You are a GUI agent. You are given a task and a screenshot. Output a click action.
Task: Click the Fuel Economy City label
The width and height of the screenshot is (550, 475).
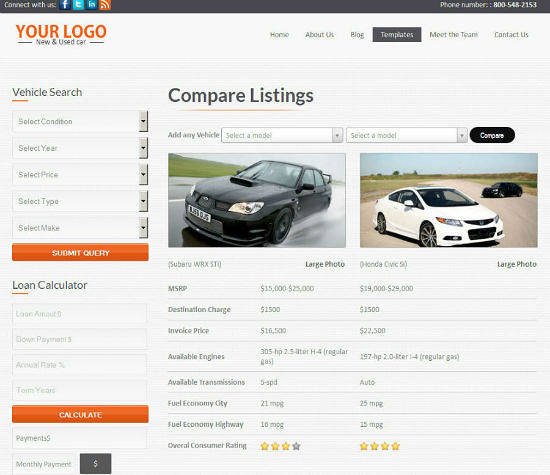coord(197,403)
